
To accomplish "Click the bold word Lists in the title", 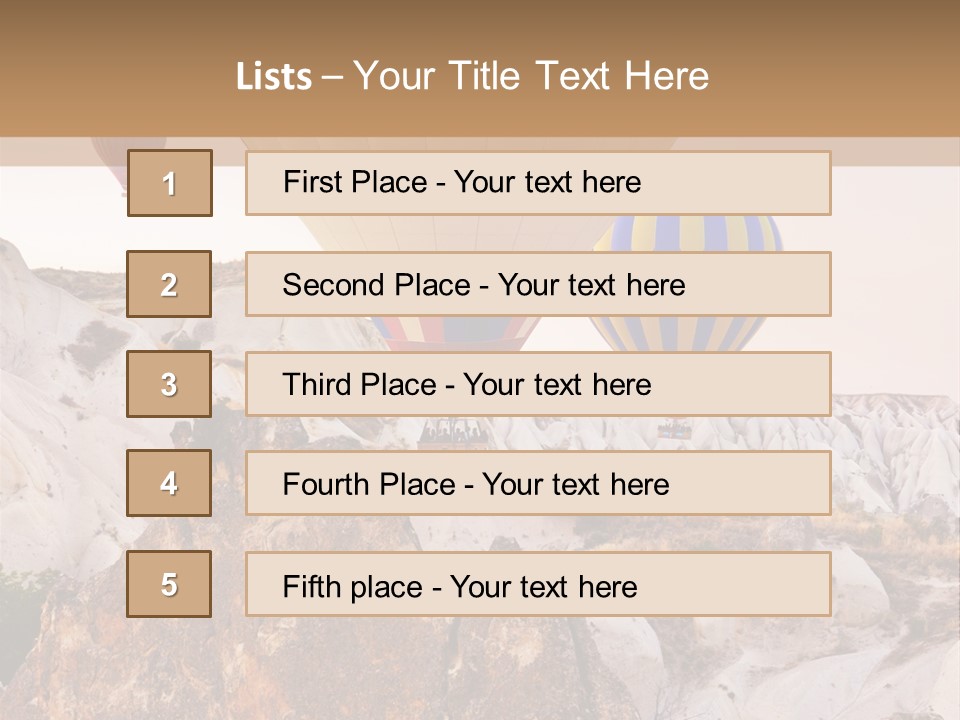I will tap(274, 77).
